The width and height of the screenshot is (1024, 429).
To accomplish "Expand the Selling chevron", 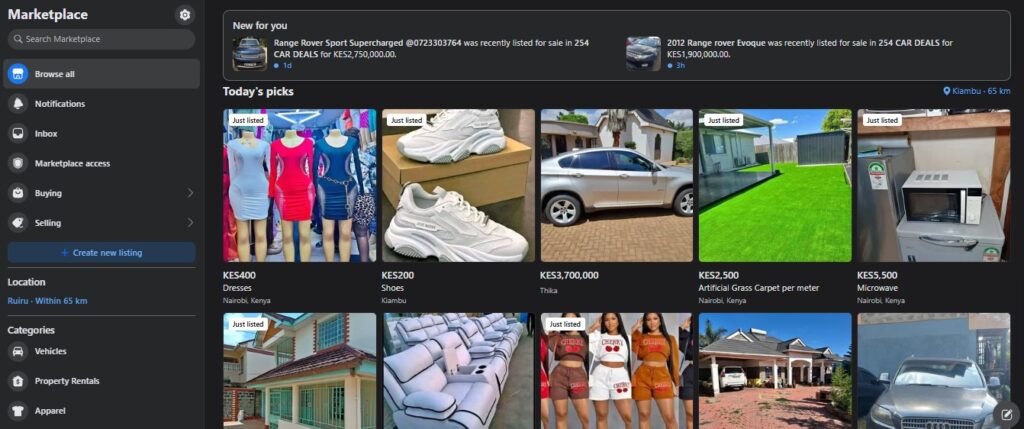I will 190,223.
